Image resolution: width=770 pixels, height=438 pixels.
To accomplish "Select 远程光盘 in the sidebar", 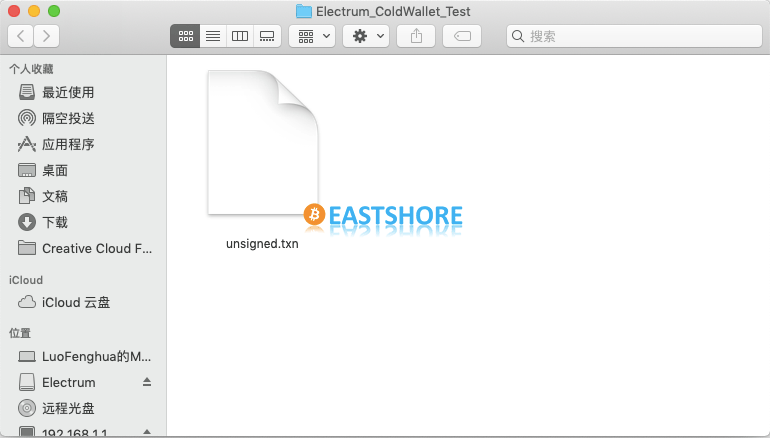I will (83, 409).
